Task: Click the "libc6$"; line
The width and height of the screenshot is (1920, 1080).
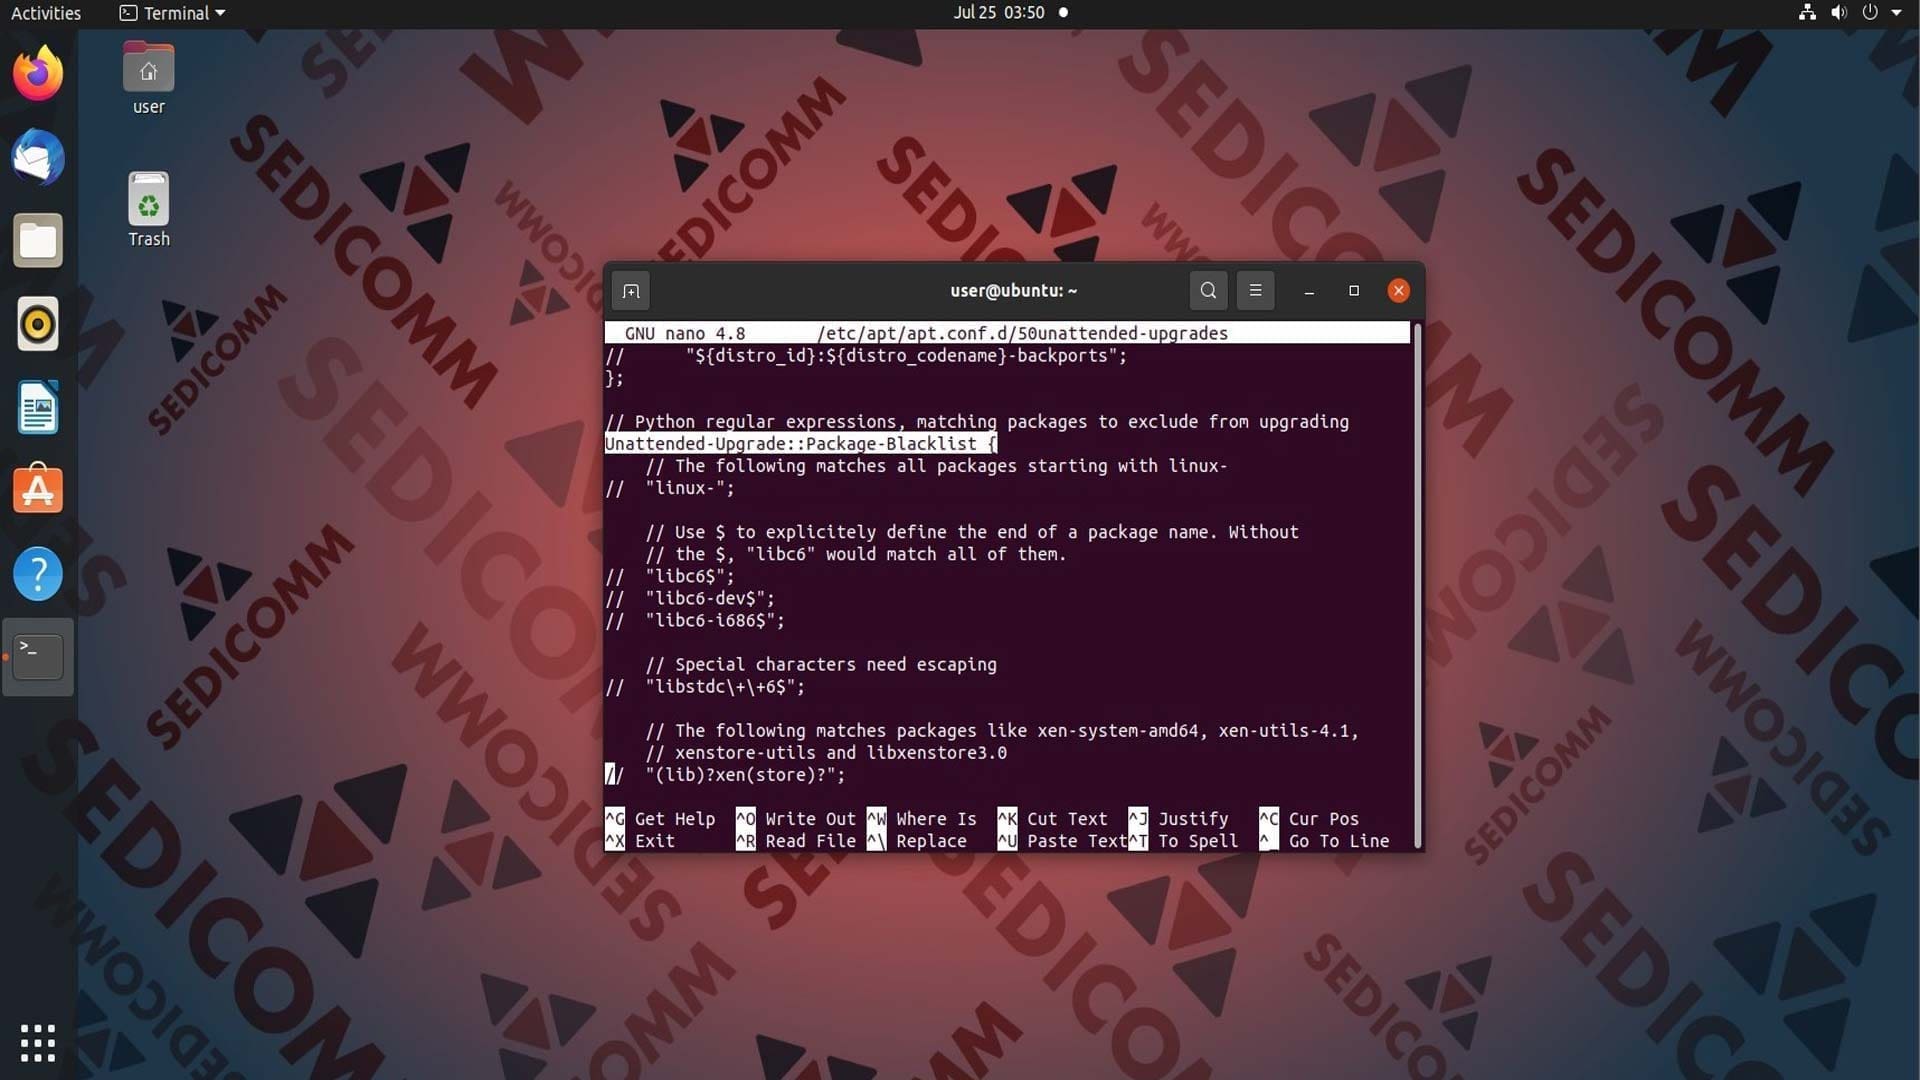Action: pos(669,576)
